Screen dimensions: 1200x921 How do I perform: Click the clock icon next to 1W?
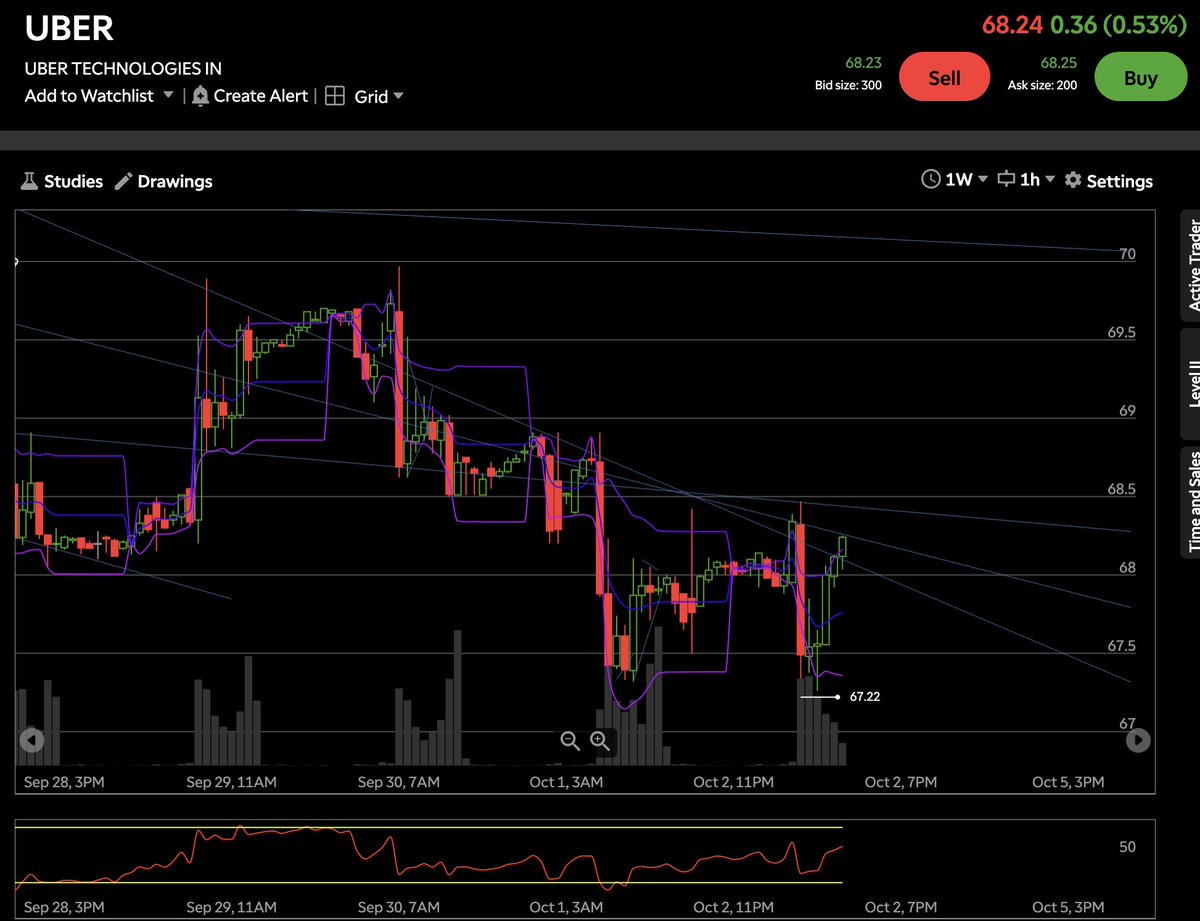[930, 179]
